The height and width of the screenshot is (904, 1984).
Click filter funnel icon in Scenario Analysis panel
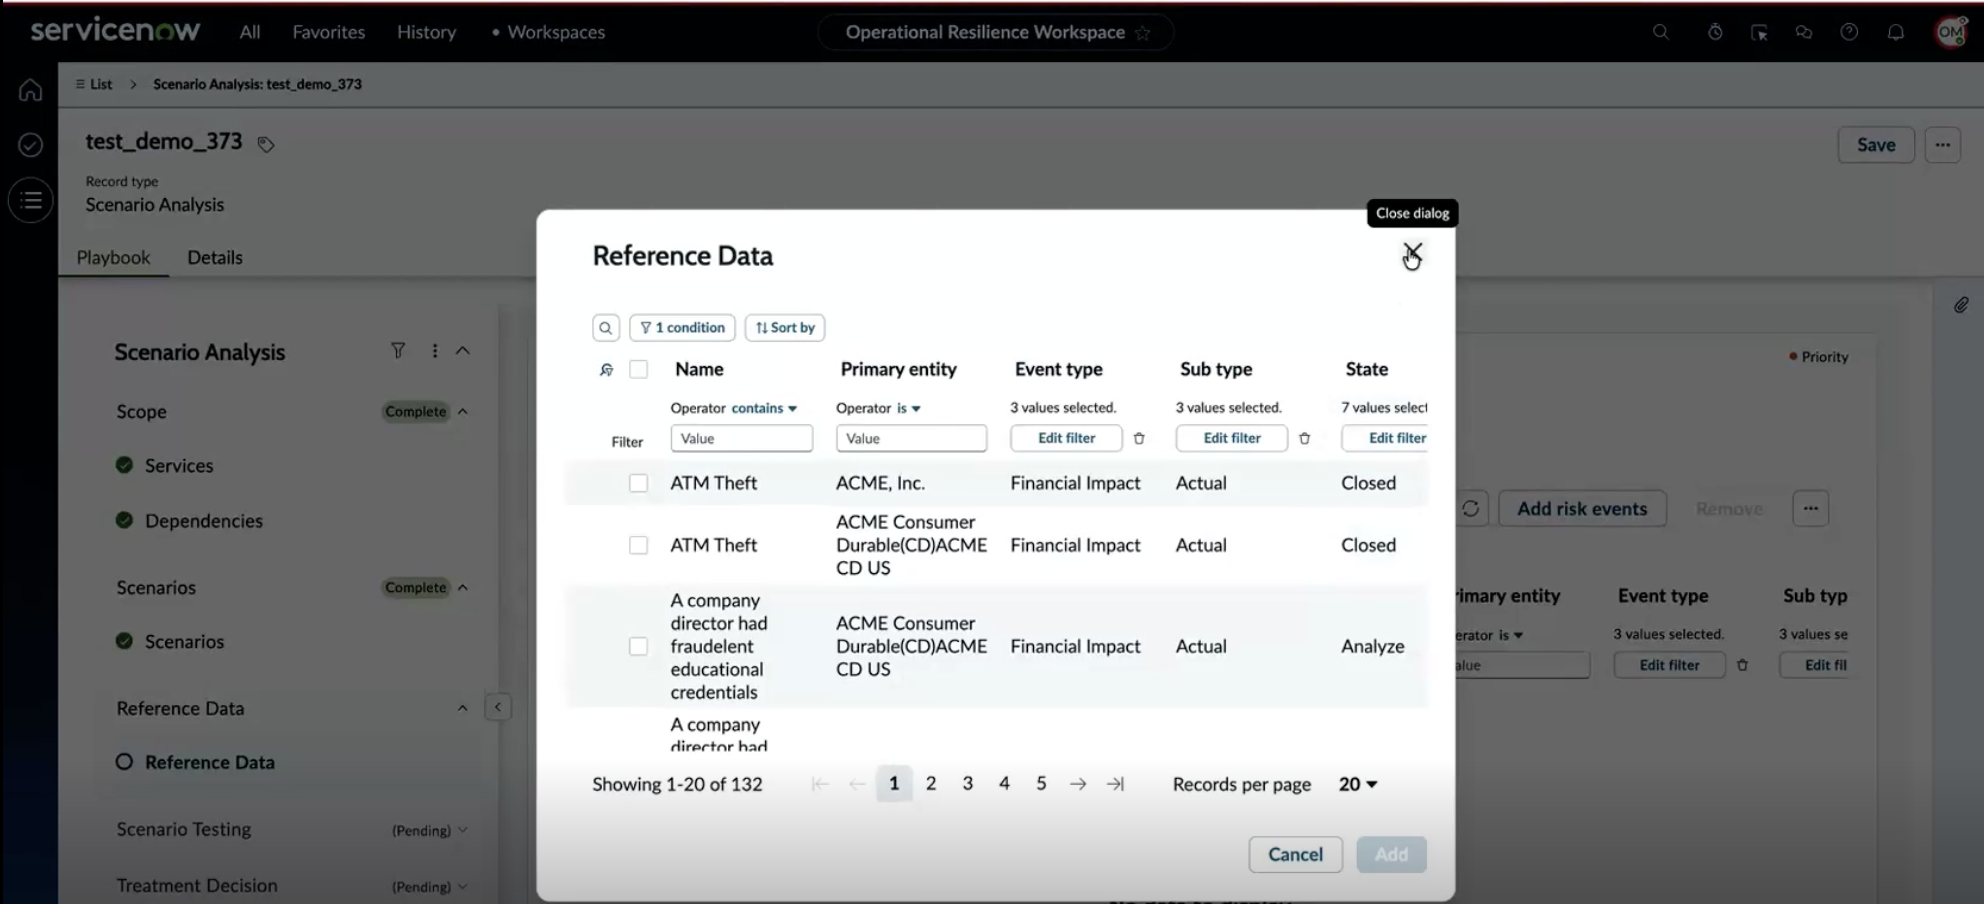398,351
